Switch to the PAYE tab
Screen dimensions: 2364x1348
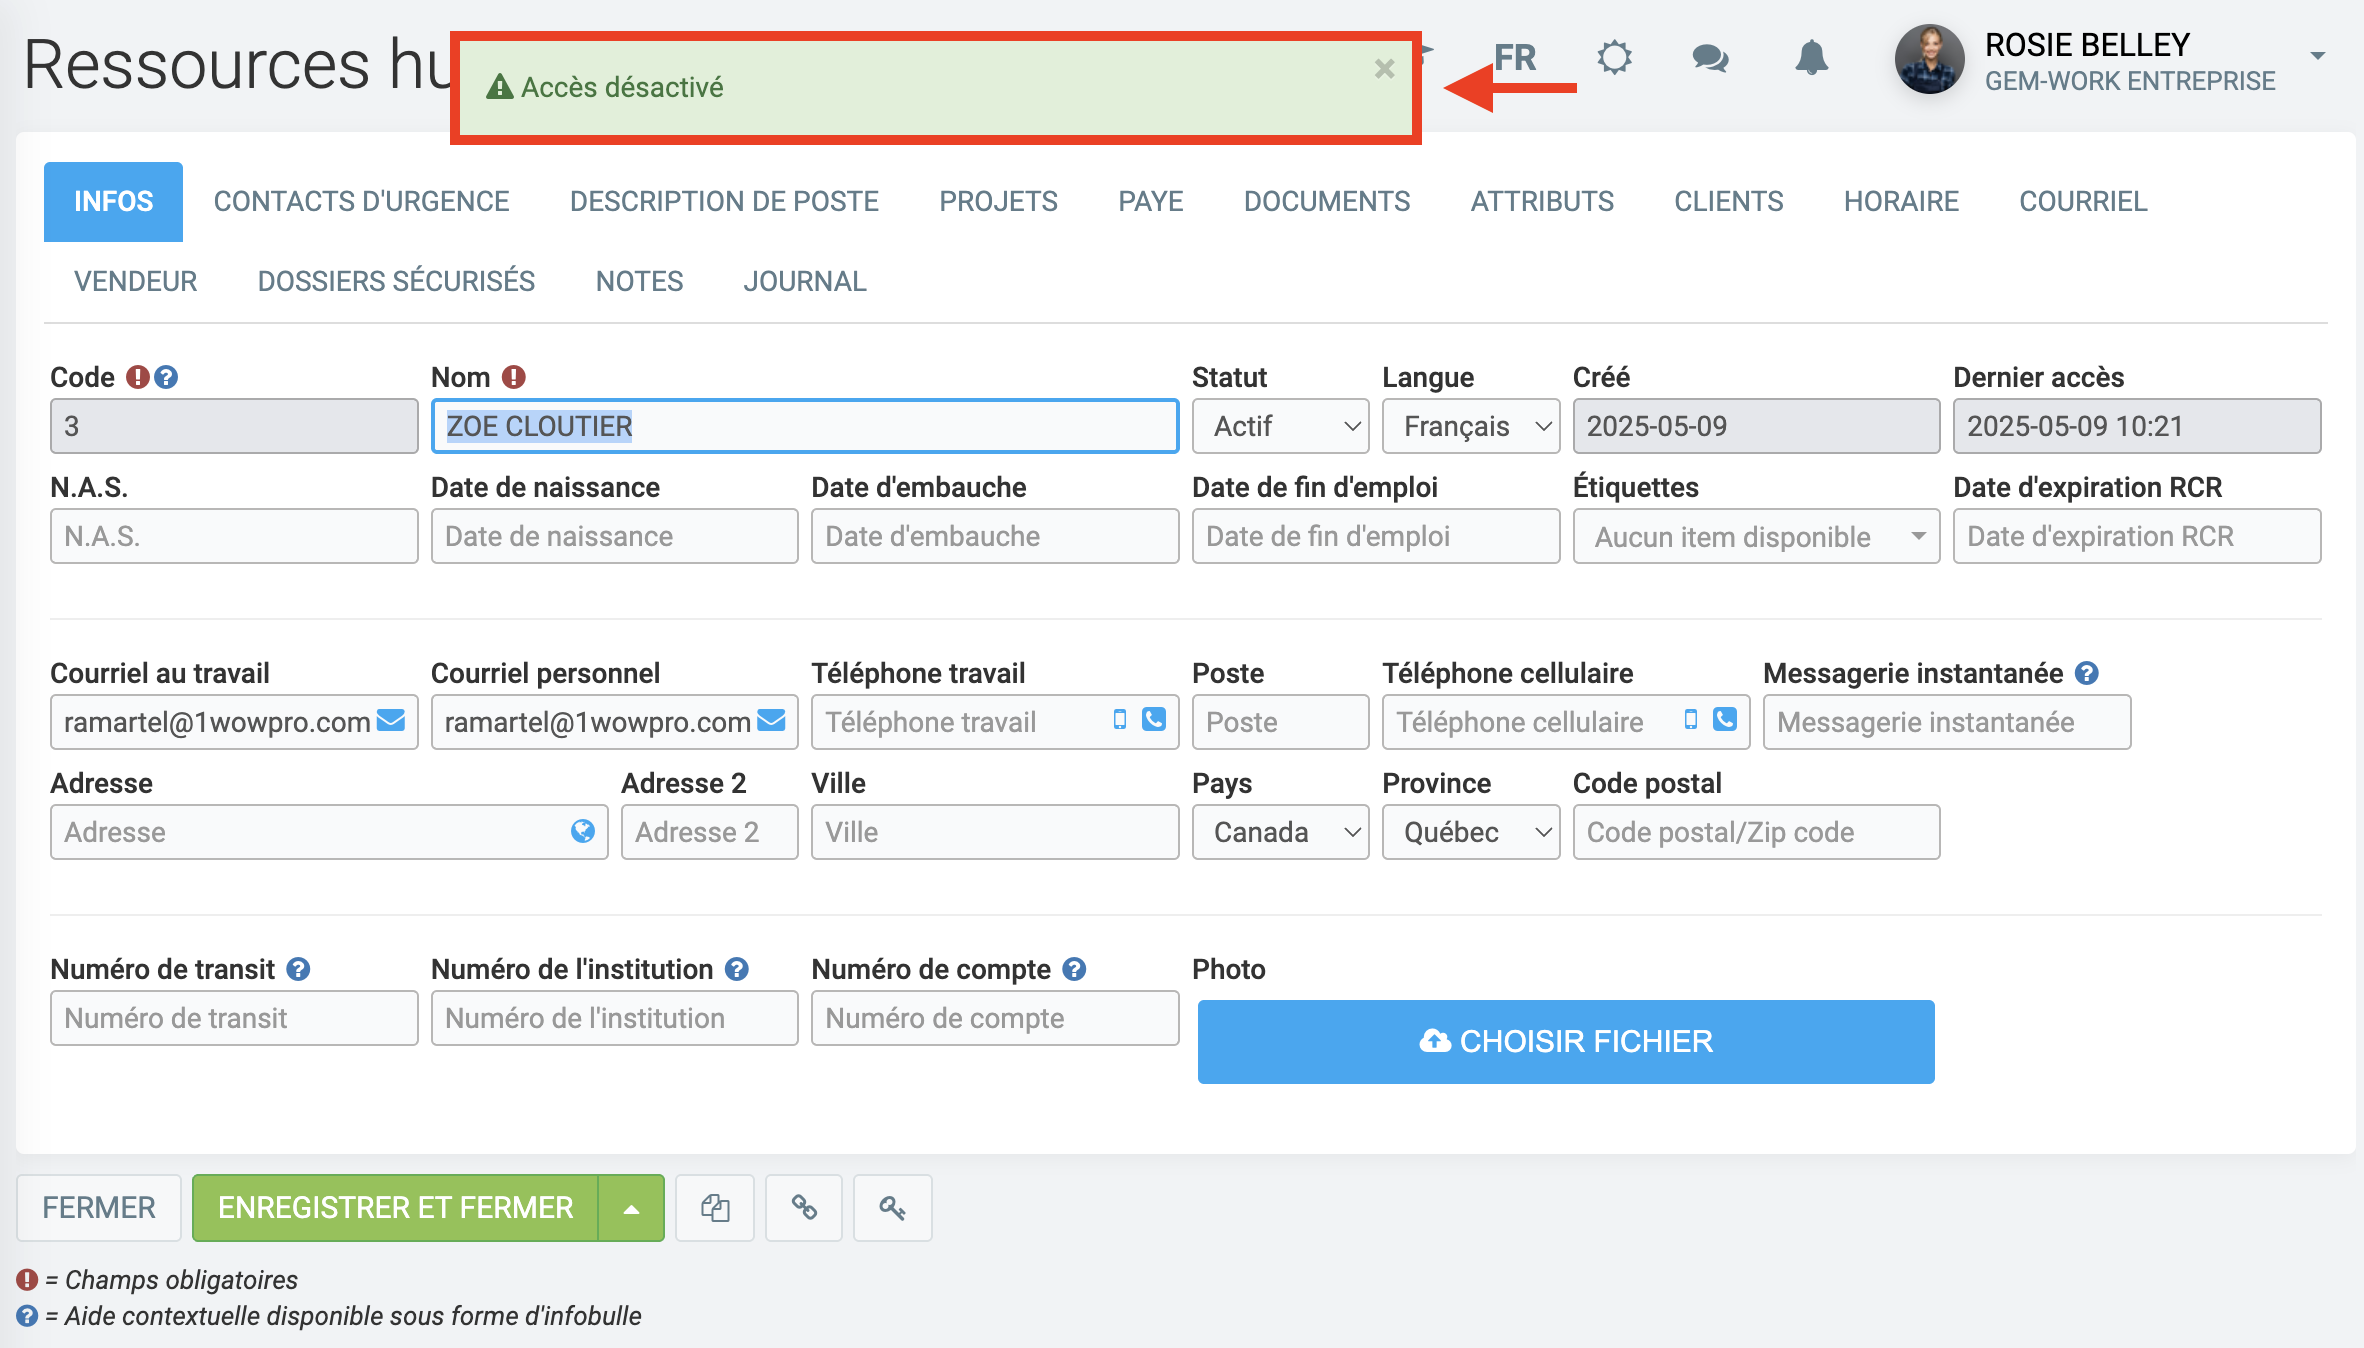(x=1150, y=201)
